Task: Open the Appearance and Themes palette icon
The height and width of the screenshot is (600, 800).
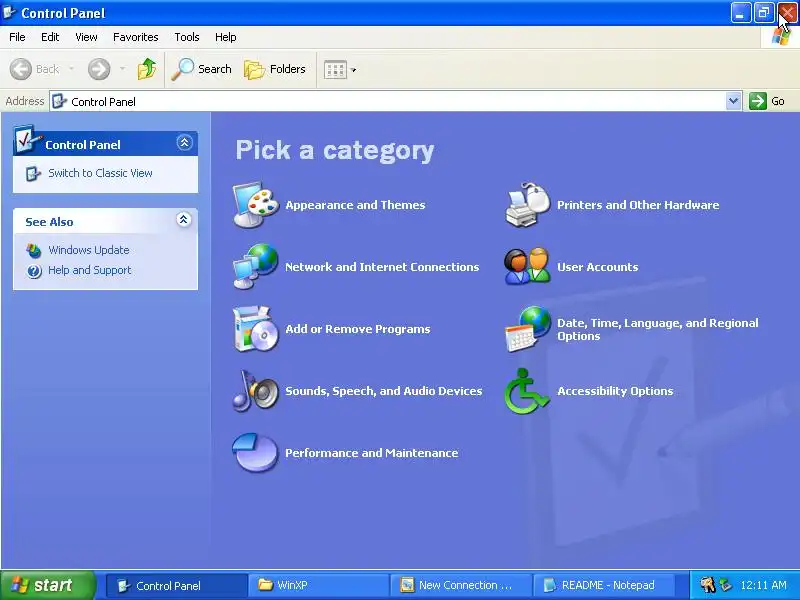Action: click(255, 205)
